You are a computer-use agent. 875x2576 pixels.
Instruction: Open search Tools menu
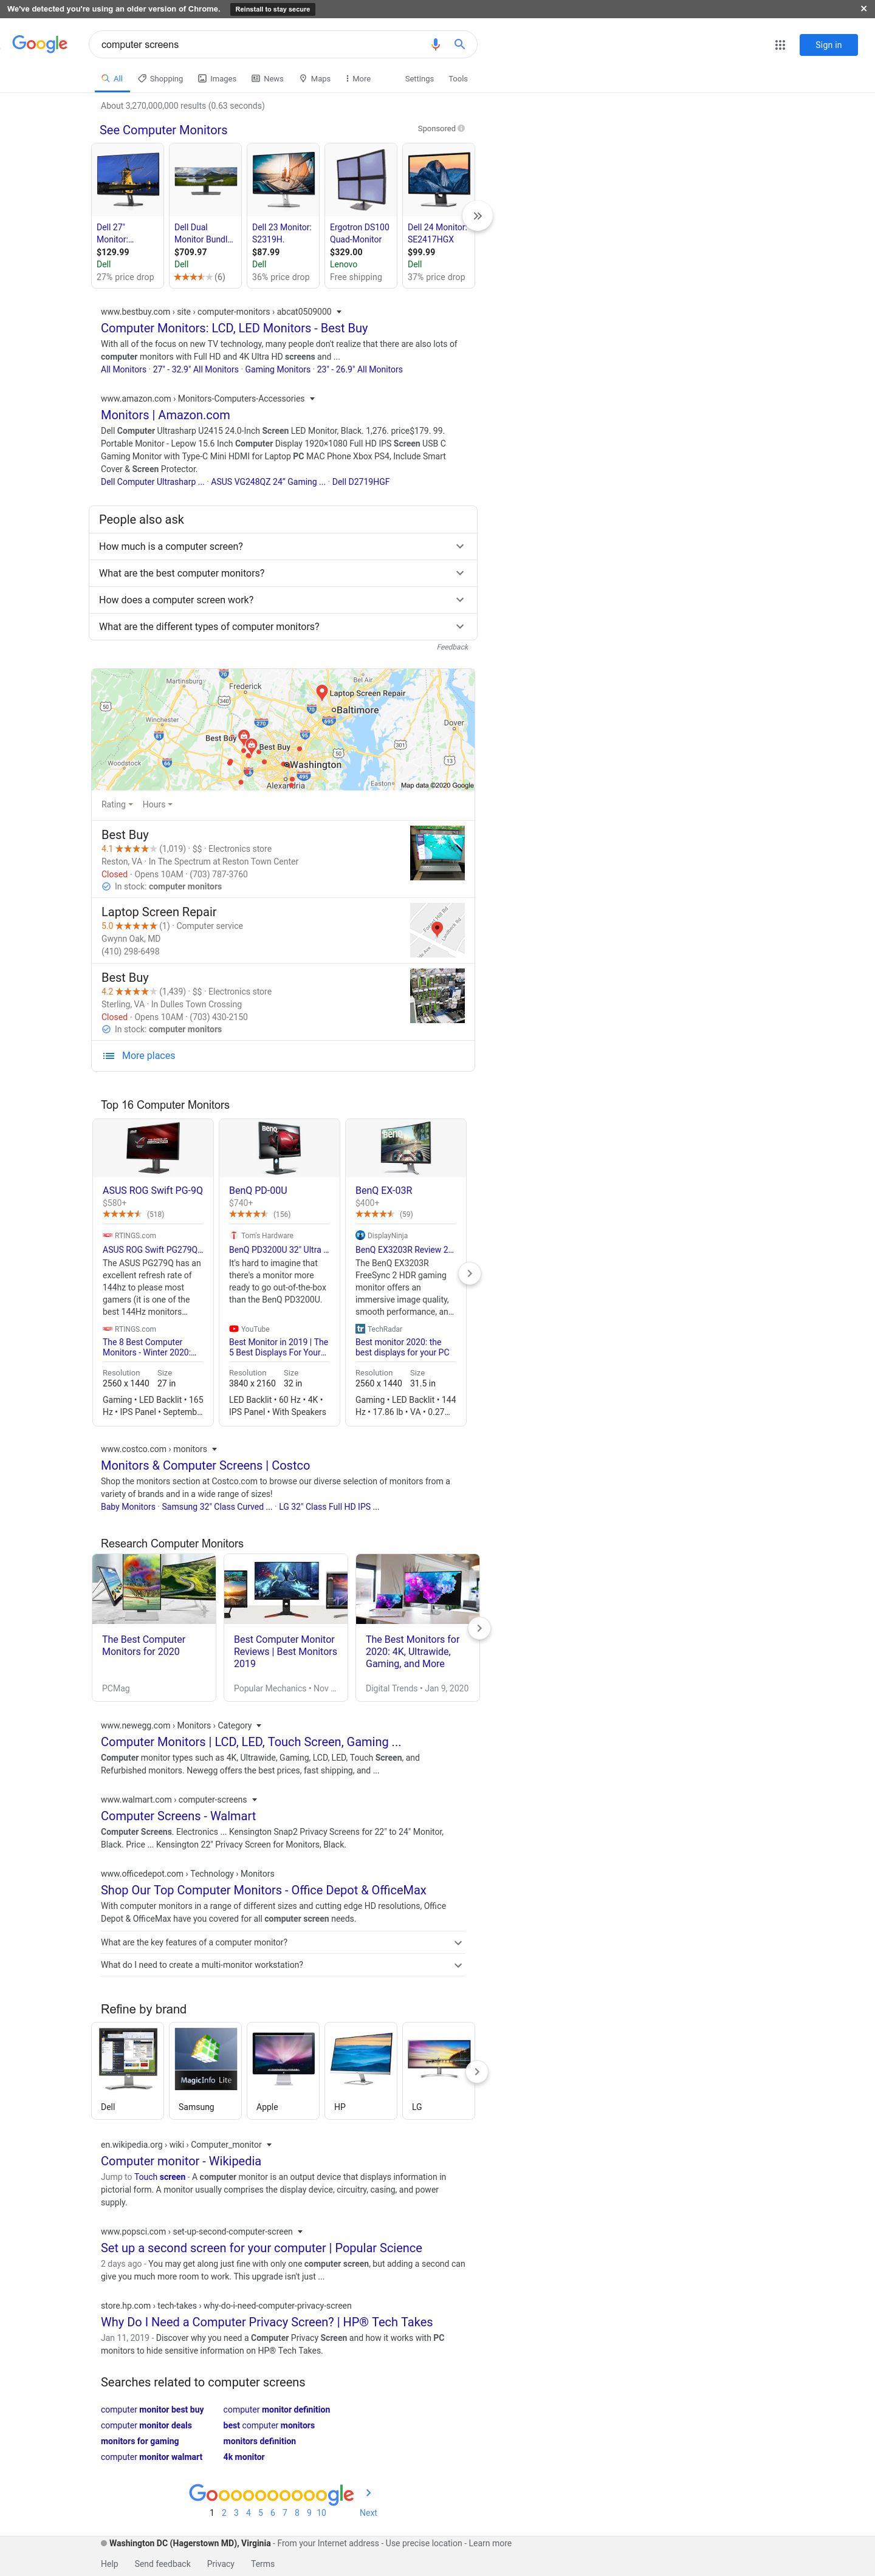(458, 78)
